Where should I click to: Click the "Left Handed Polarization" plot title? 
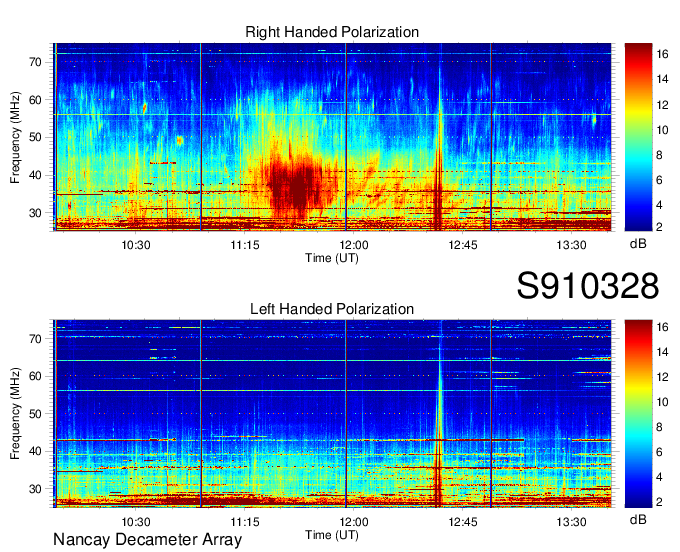point(332,309)
